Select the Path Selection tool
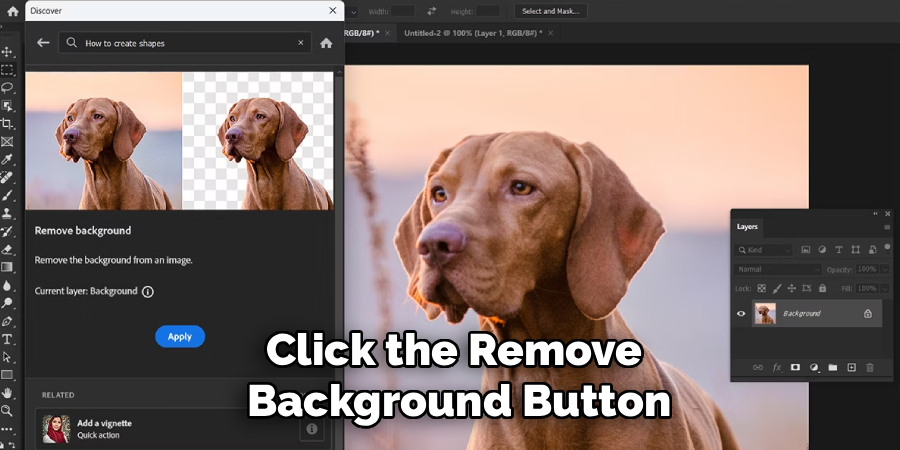 (x=7, y=356)
